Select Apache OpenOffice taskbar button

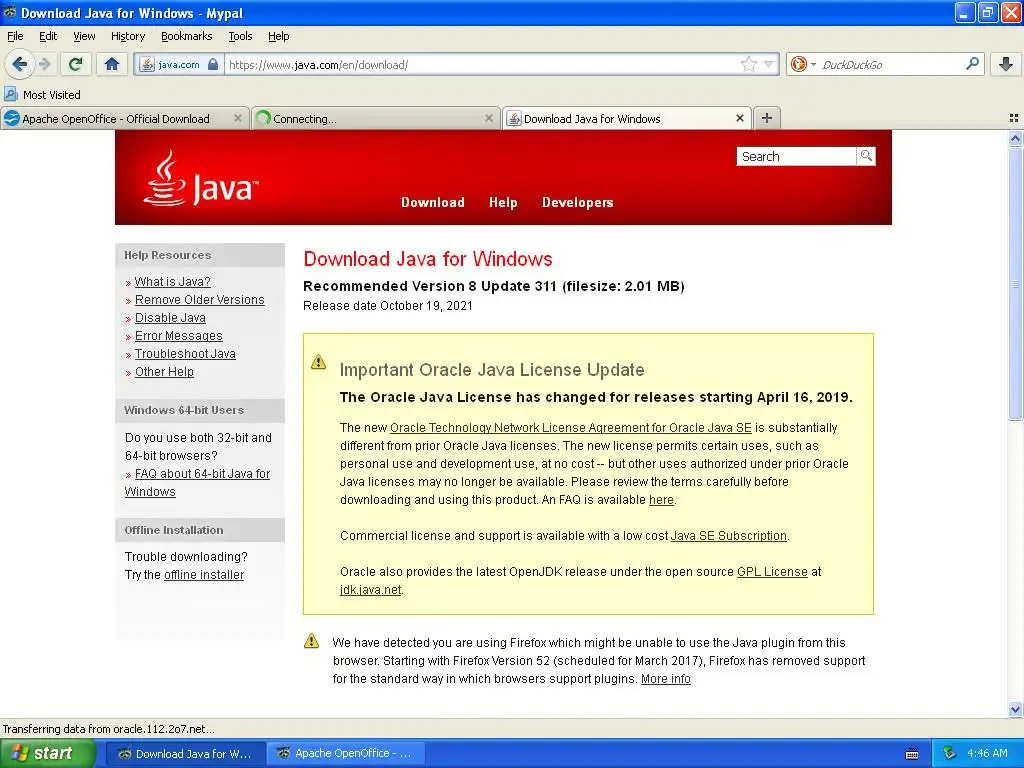coord(345,754)
